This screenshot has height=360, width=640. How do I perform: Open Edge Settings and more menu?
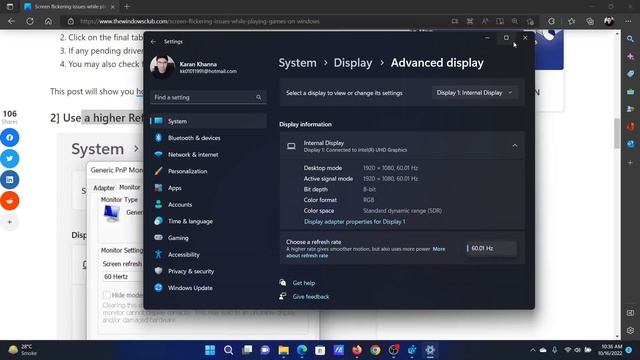(x=628, y=21)
